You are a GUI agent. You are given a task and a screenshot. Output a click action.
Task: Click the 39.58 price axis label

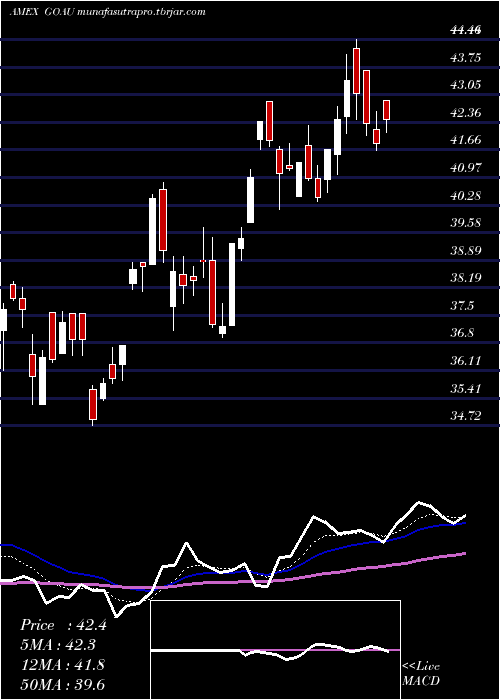pyautogui.click(x=466, y=223)
